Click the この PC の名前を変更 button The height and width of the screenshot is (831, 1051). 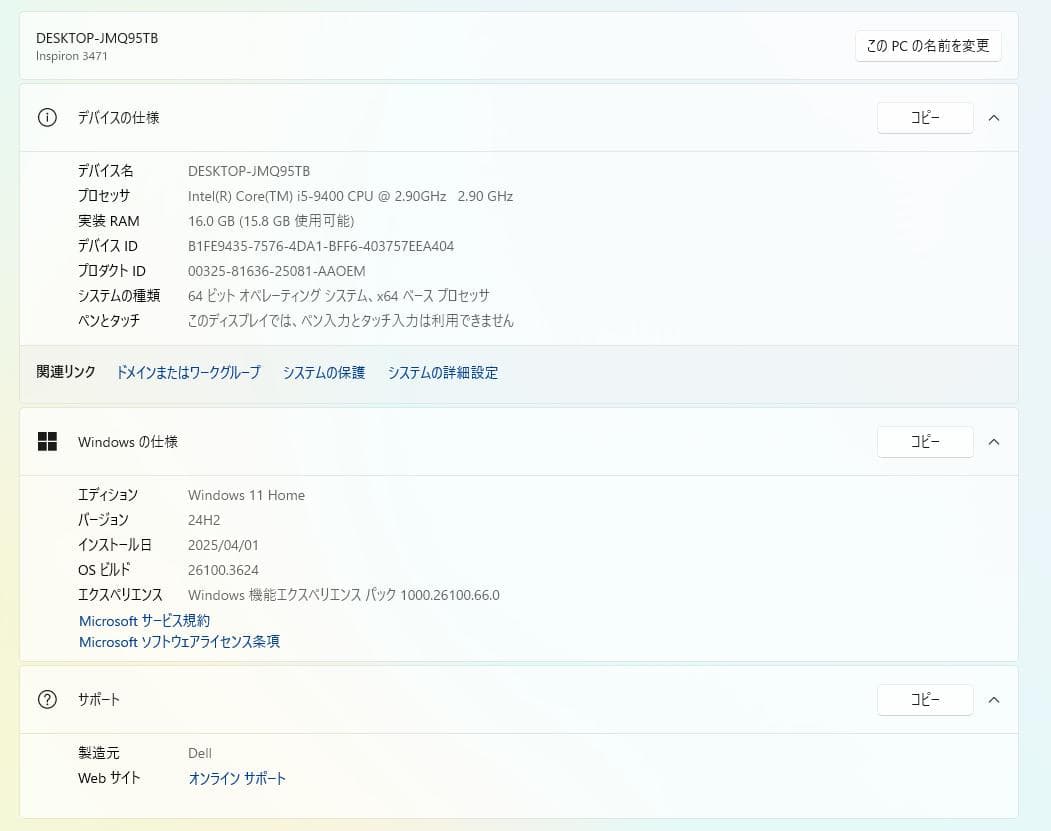coord(927,45)
